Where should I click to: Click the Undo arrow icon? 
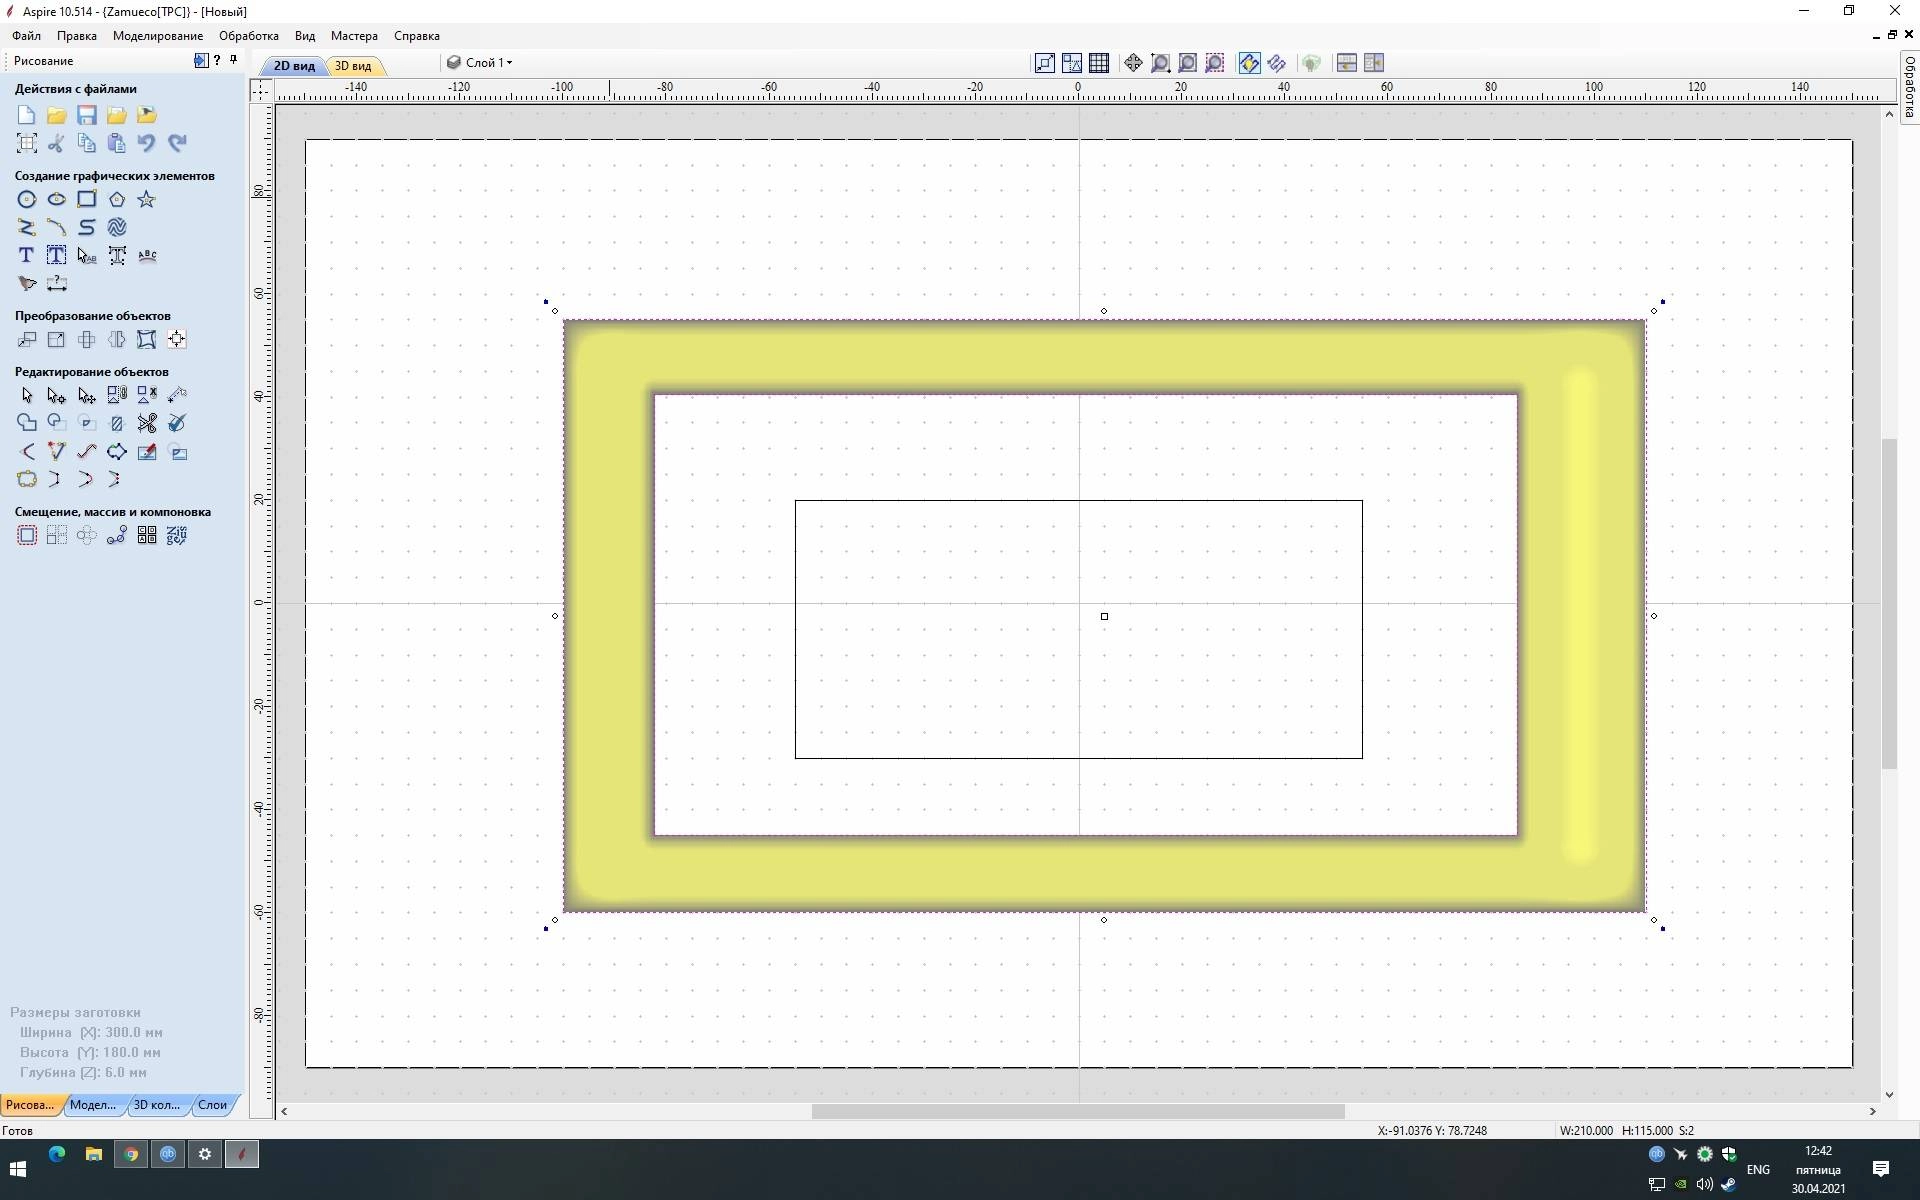[147, 143]
